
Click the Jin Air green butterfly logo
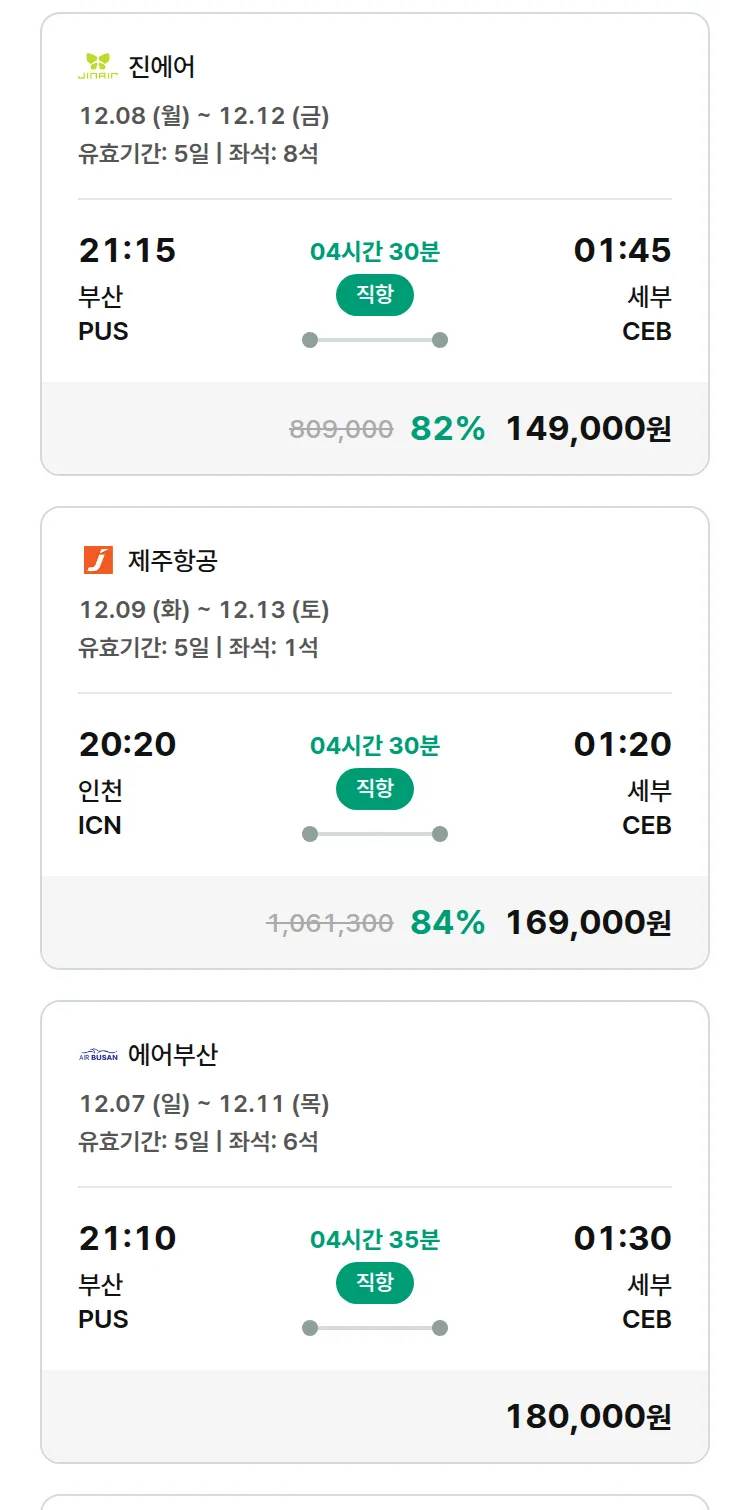click(x=98, y=67)
